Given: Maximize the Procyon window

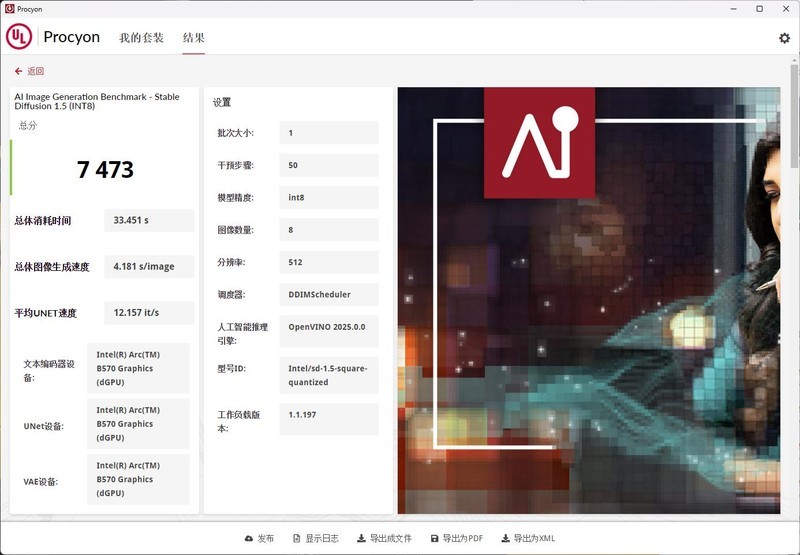Looking at the screenshot, I should coord(760,9).
